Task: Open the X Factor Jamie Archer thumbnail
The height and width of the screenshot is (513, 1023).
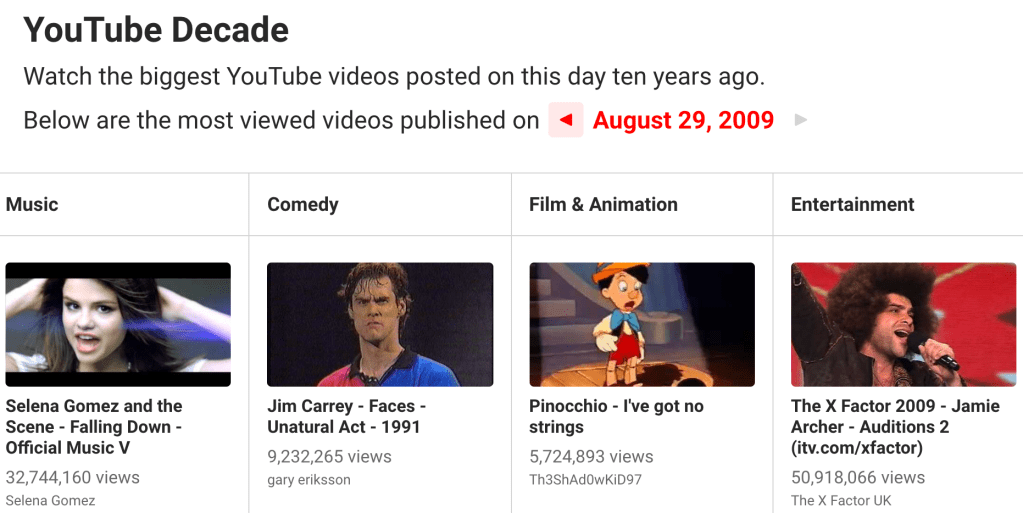Action: click(903, 324)
